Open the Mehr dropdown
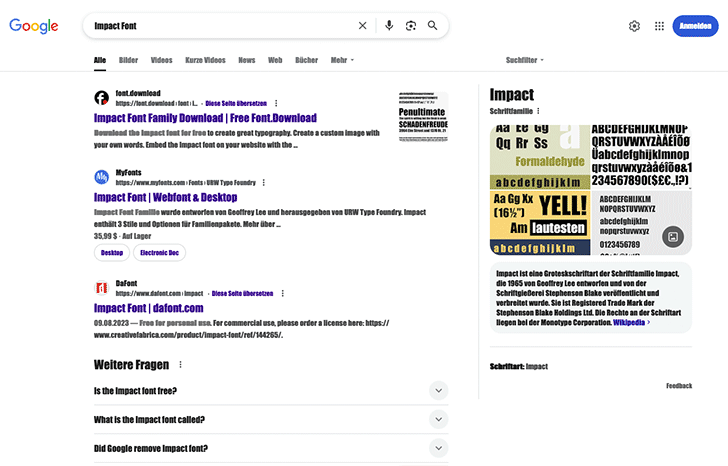This screenshot has width=728, height=466. click(342, 60)
